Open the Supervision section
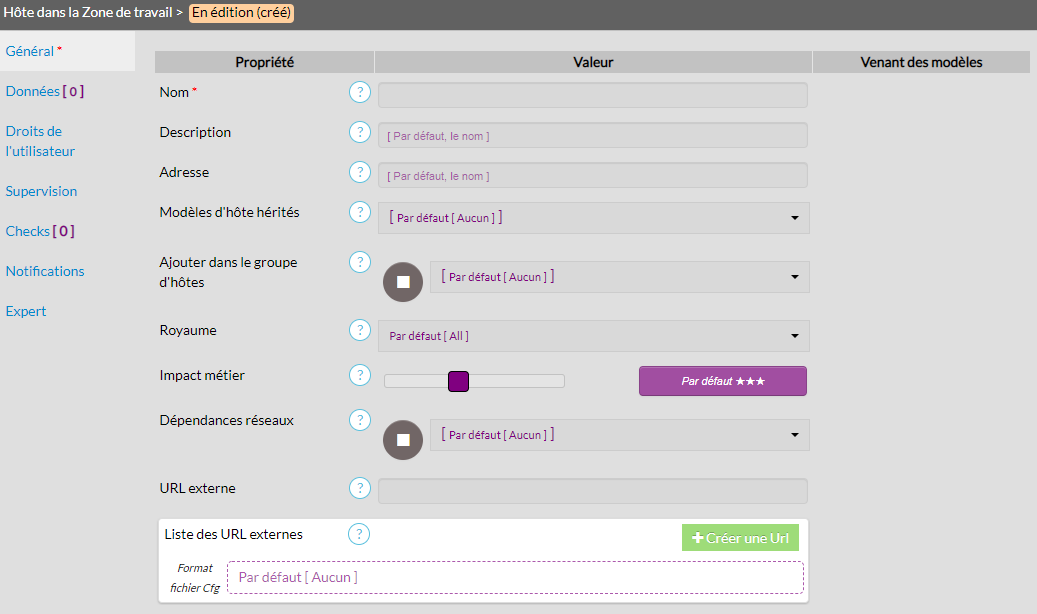1037x614 pixels. 41,191
